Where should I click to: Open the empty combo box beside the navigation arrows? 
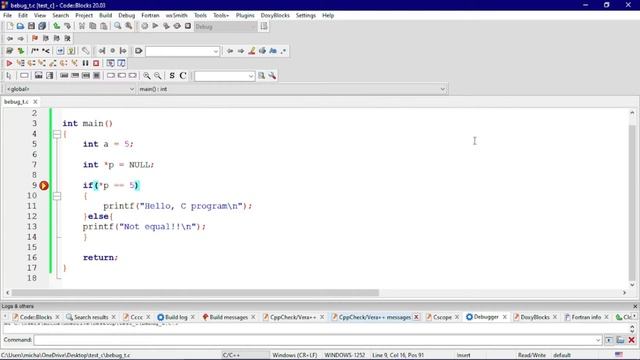tap(182, 51)
